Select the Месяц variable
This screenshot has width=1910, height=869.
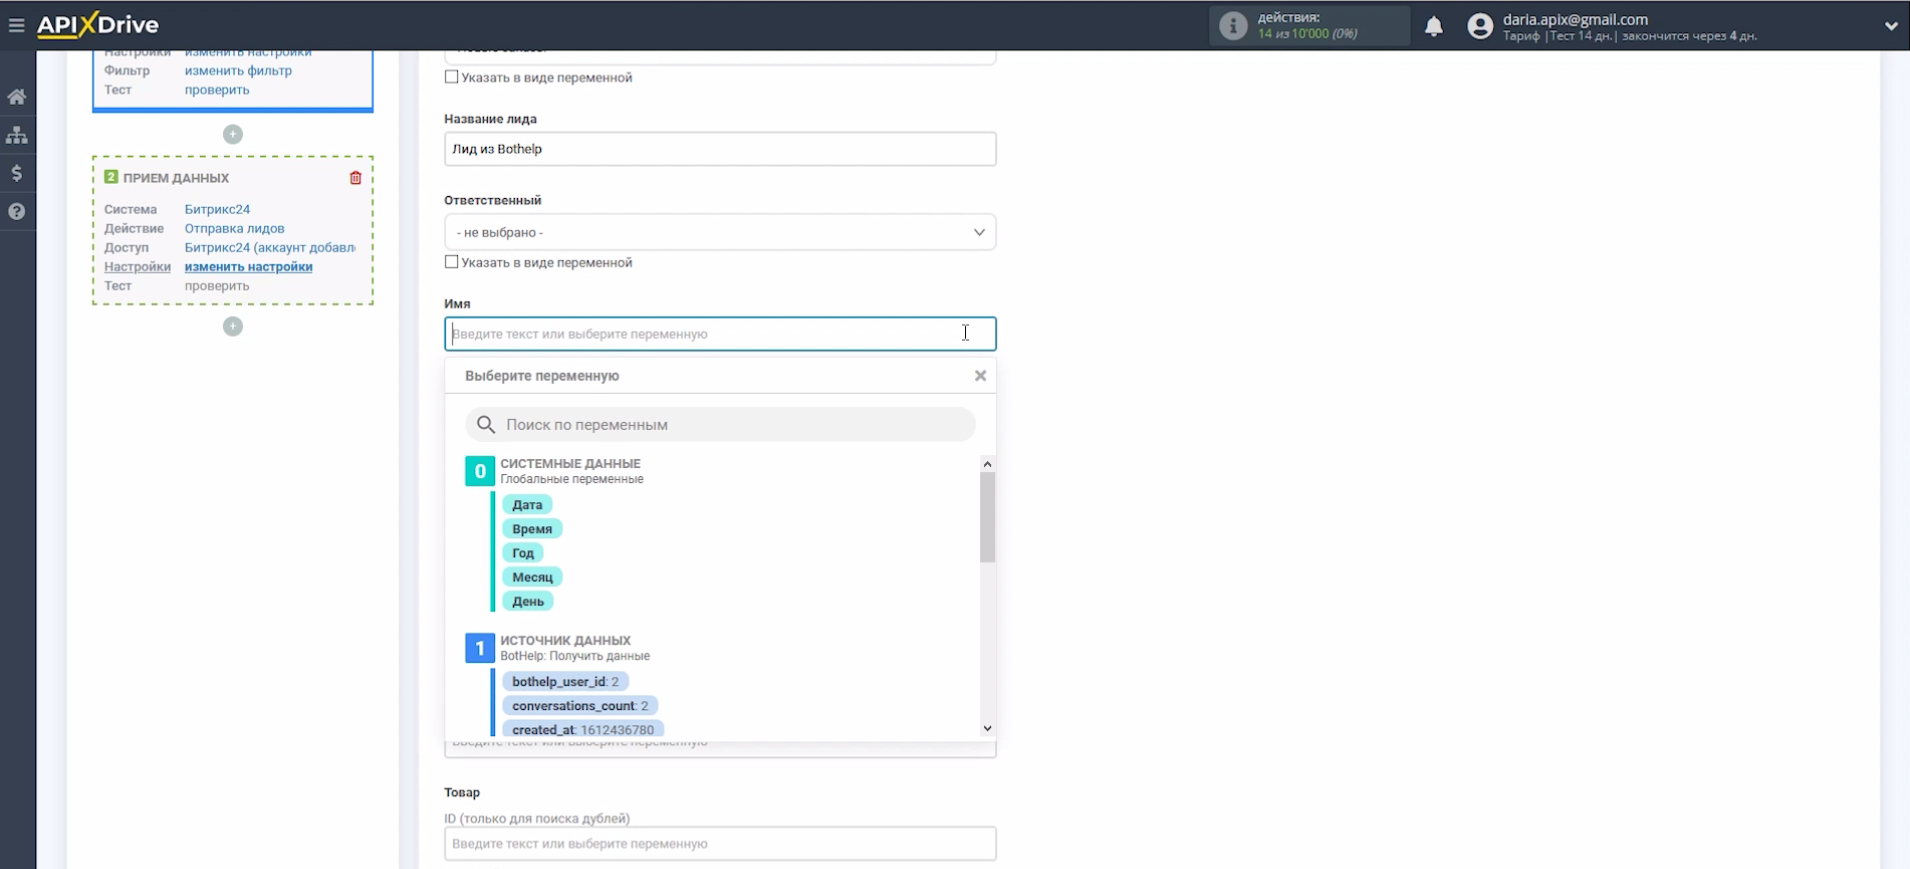532,577
